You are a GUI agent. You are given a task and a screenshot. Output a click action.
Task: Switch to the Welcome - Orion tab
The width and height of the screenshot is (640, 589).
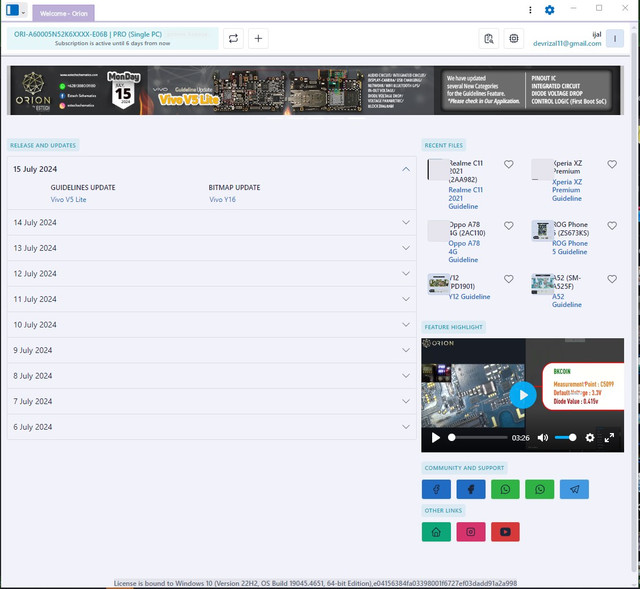[64, 13]
